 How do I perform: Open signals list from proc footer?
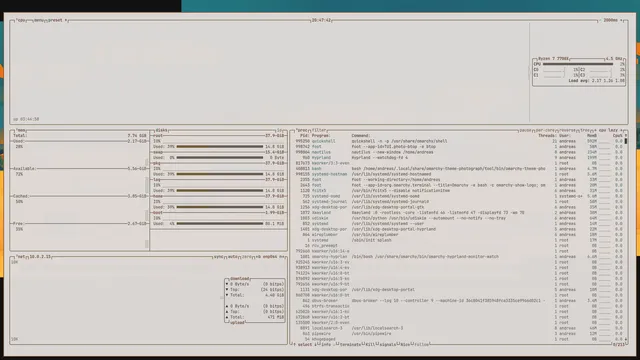coord(387,344)
